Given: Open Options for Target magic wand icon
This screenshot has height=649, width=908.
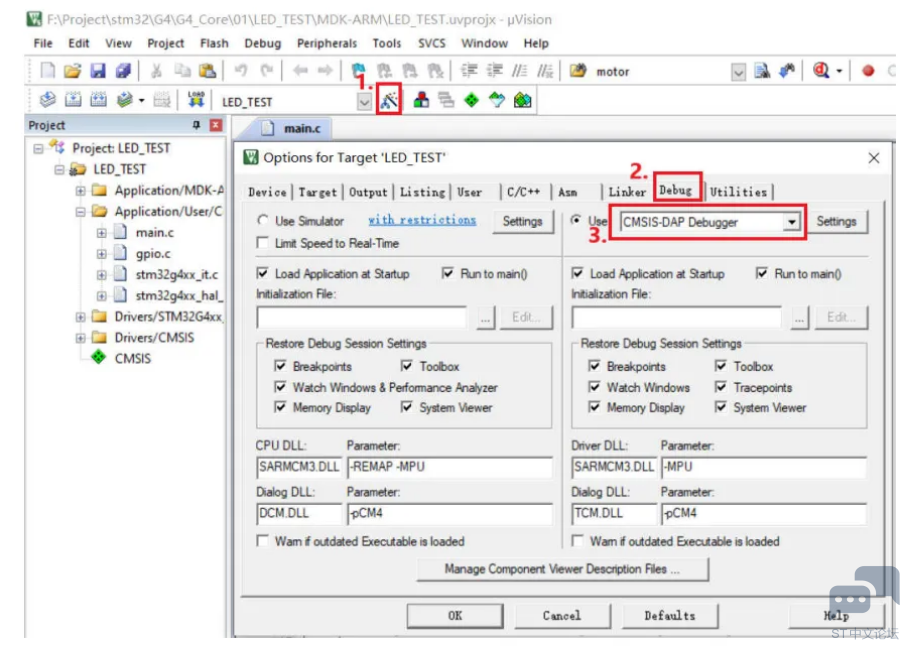Looking at the screenshot, I should coord(389,100).
